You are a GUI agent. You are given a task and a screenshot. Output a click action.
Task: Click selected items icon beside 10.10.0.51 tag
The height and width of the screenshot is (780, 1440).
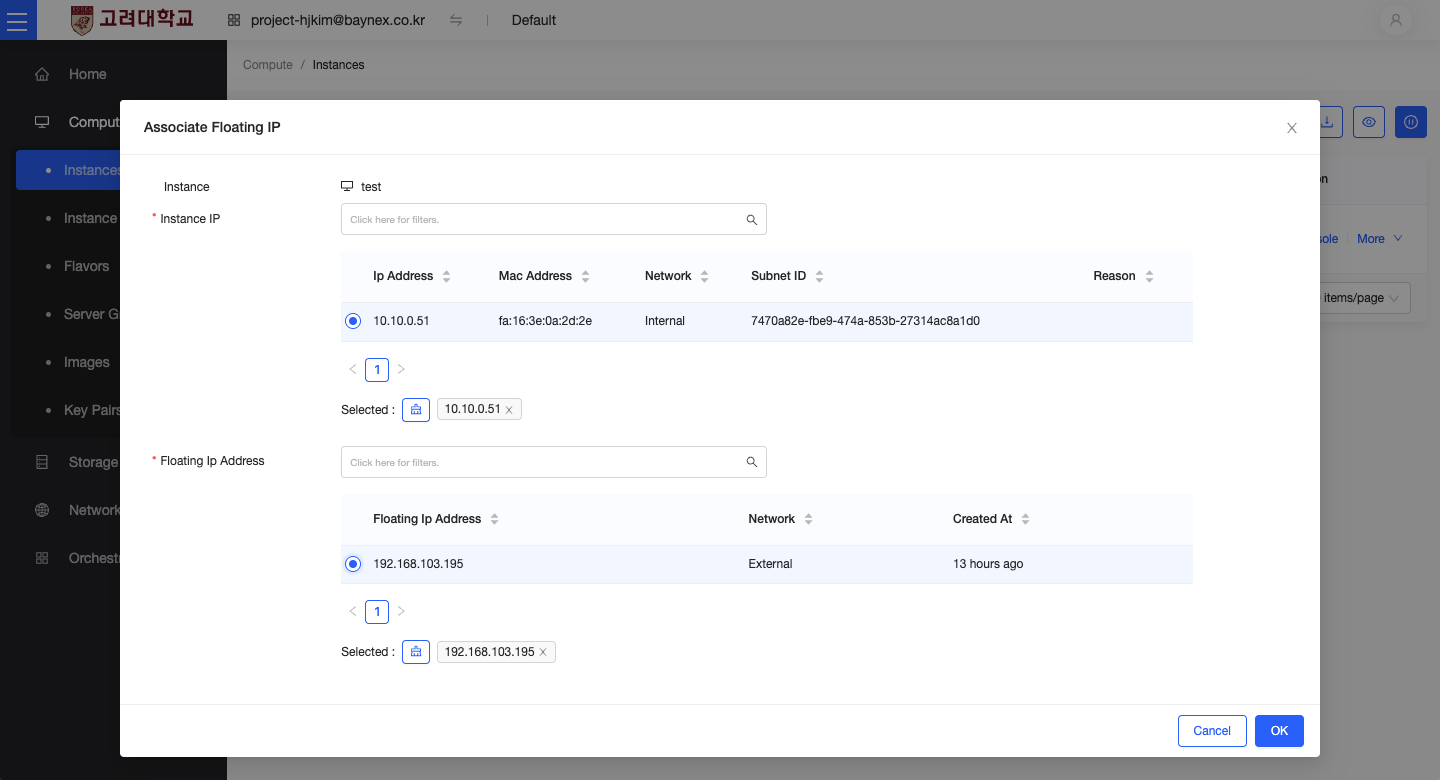[x=416, y=410]
